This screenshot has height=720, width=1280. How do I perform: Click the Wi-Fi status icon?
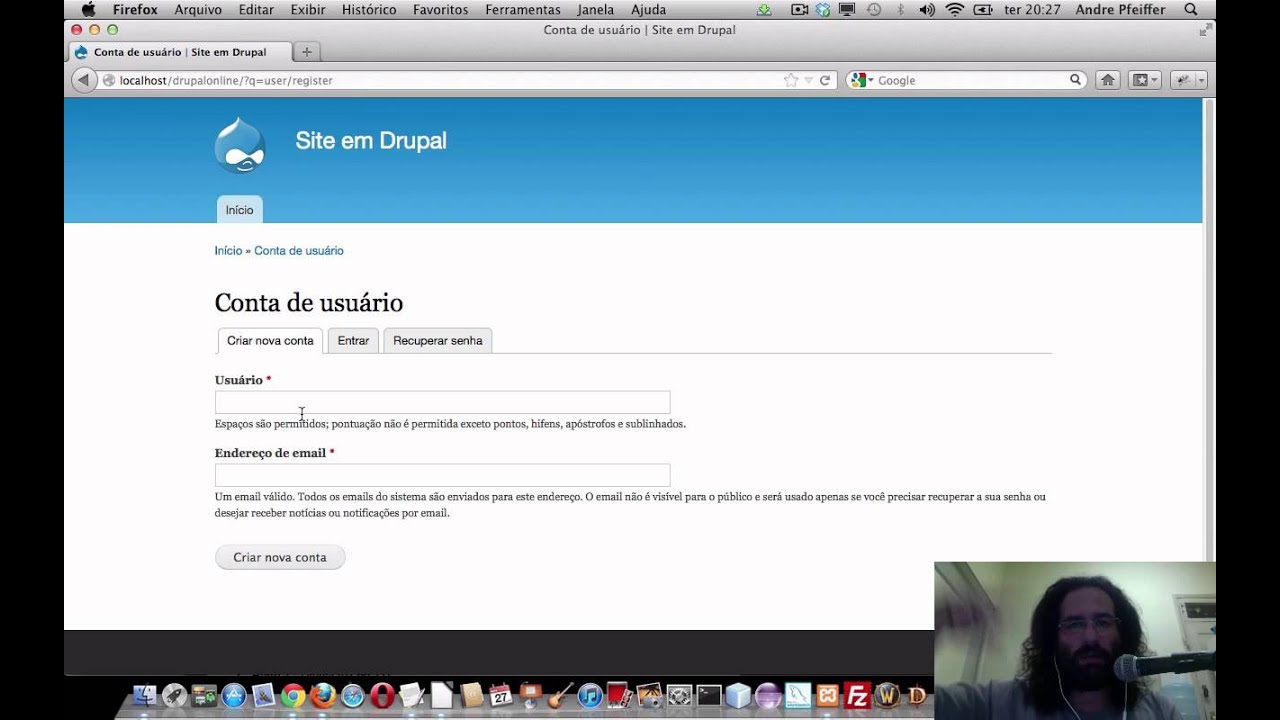954,9
